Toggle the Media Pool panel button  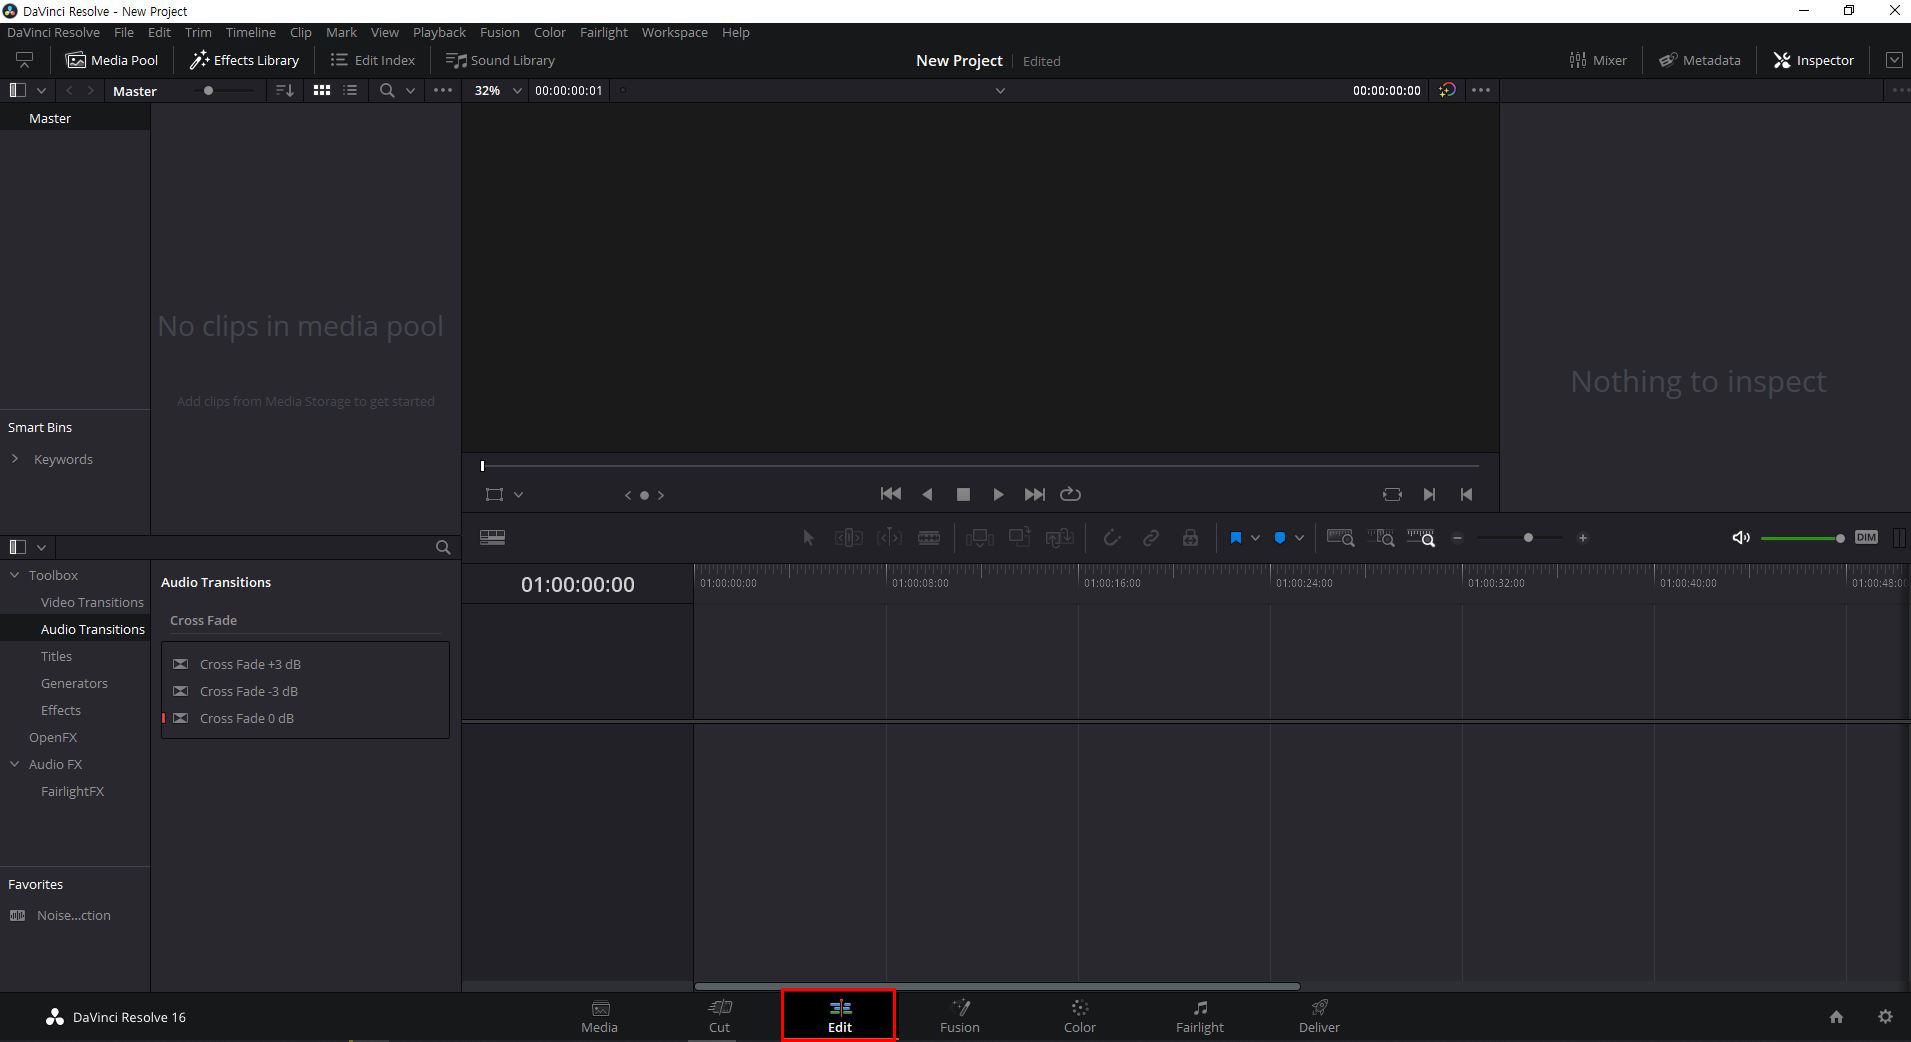click(x=112, y=60)
